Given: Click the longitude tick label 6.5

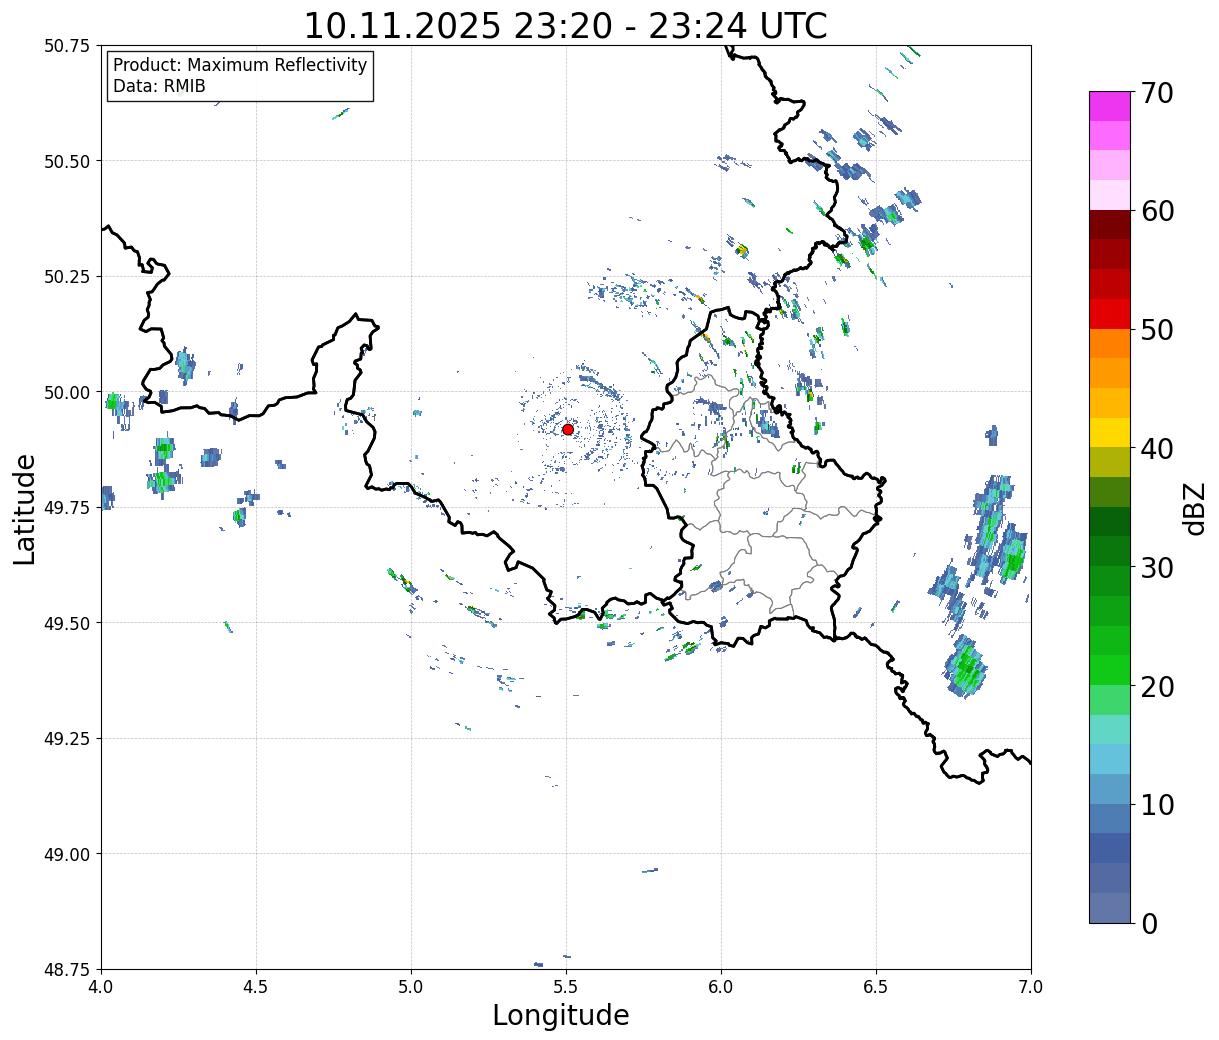Looking at the screenshot, I should pyautogui.click(x=876, y=987).
